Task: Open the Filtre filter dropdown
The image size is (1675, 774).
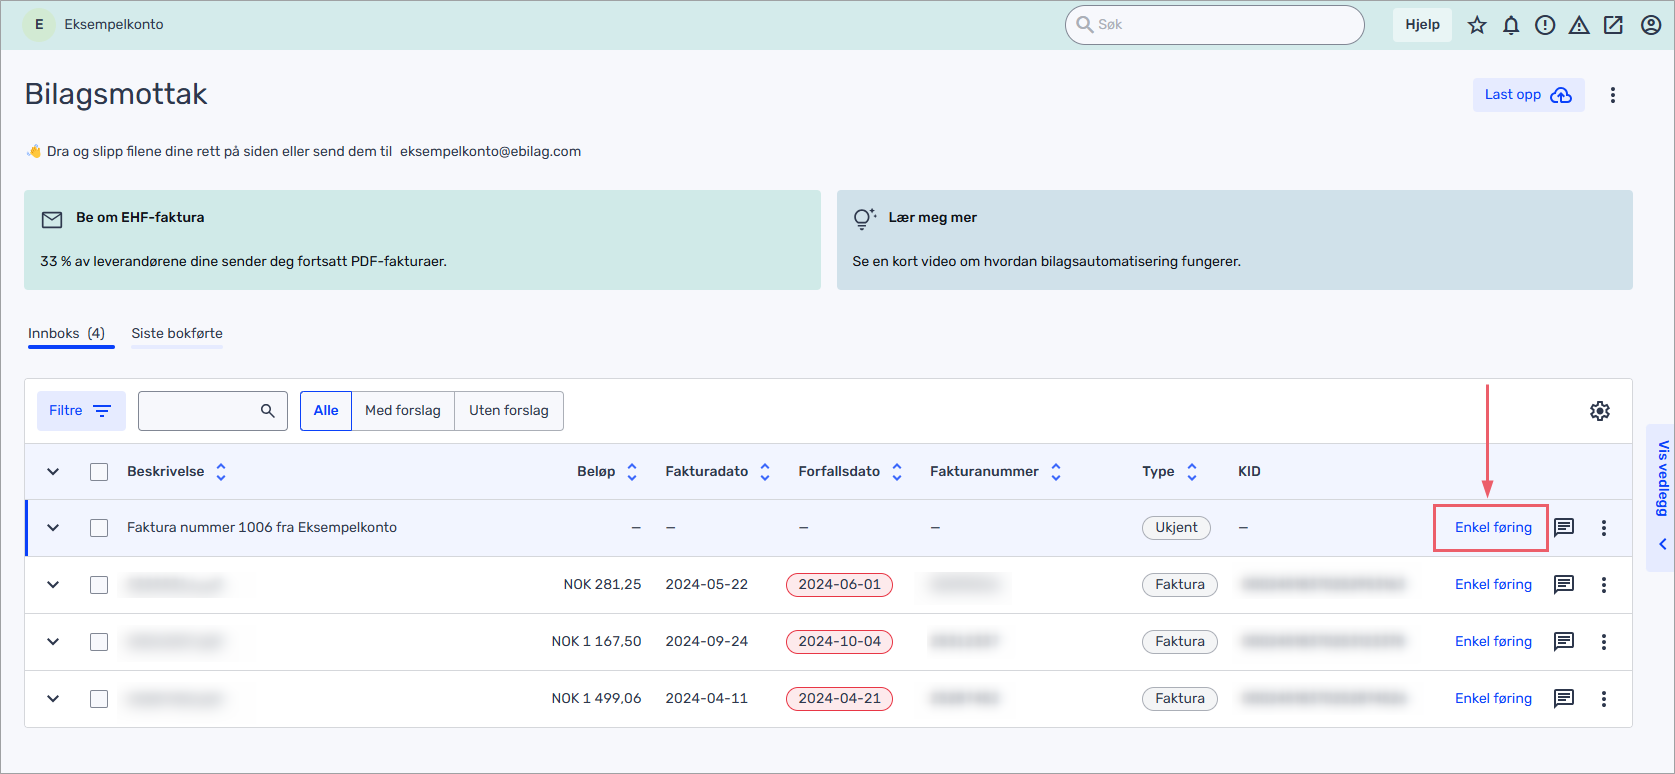Action: (x=81, y=411)
